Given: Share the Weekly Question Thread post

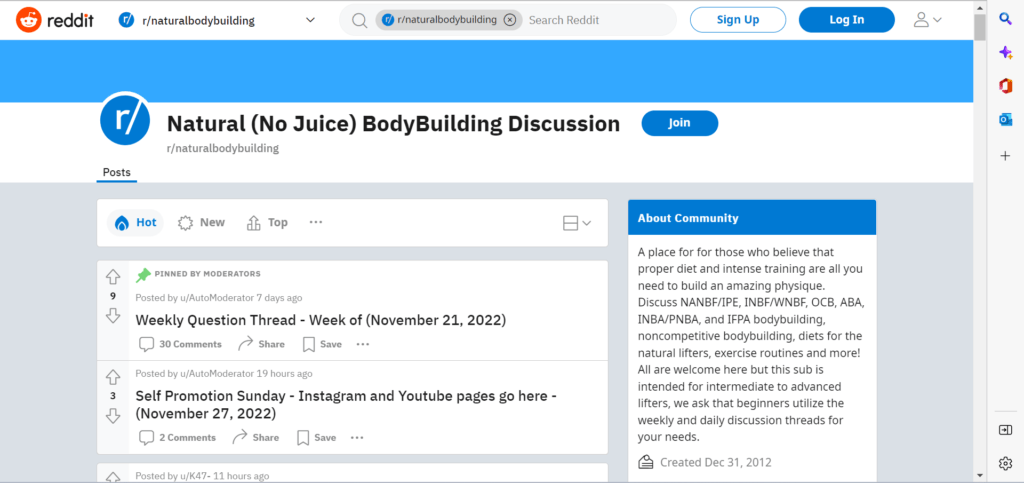Looking at the screenshot, I should tap(260, 344).
